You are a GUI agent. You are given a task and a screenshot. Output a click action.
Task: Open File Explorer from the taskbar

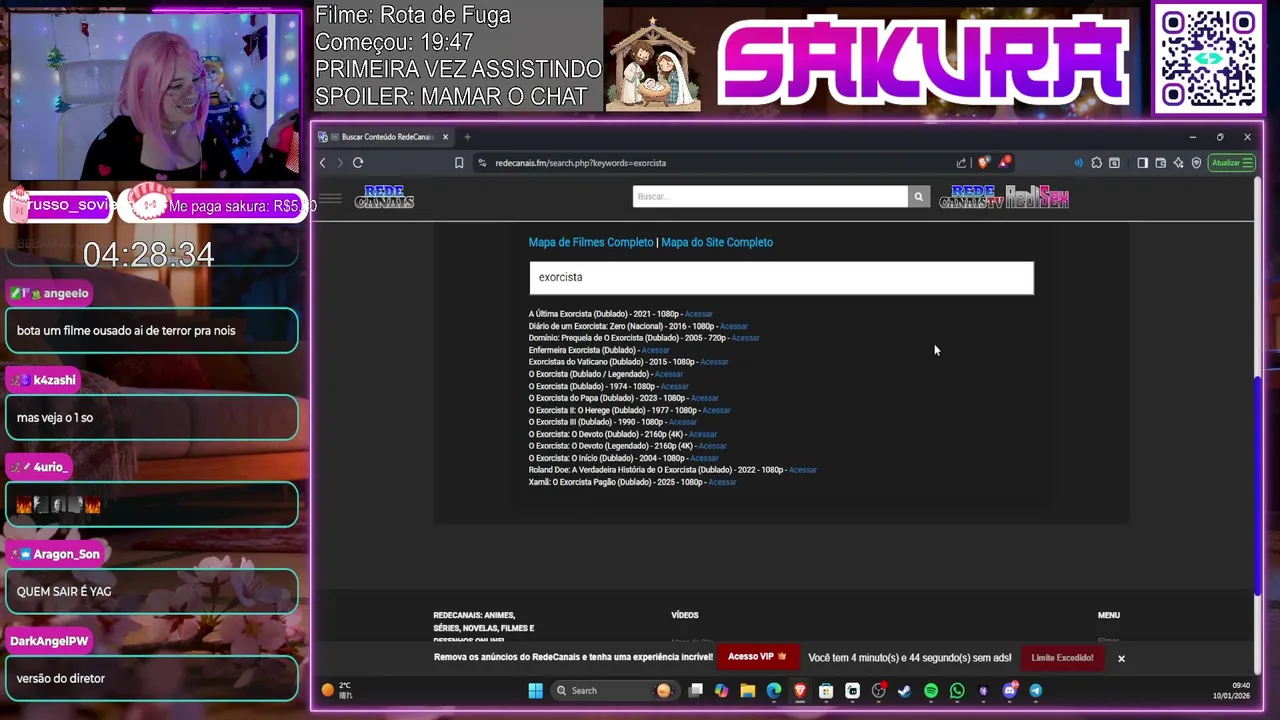[748, 691]
